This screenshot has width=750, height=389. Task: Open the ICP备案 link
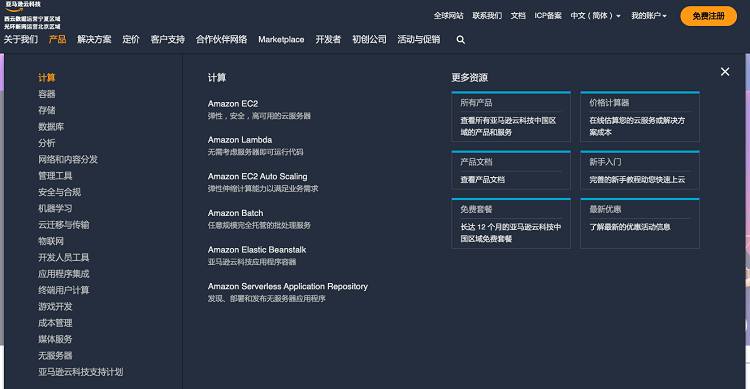(548, 16)
